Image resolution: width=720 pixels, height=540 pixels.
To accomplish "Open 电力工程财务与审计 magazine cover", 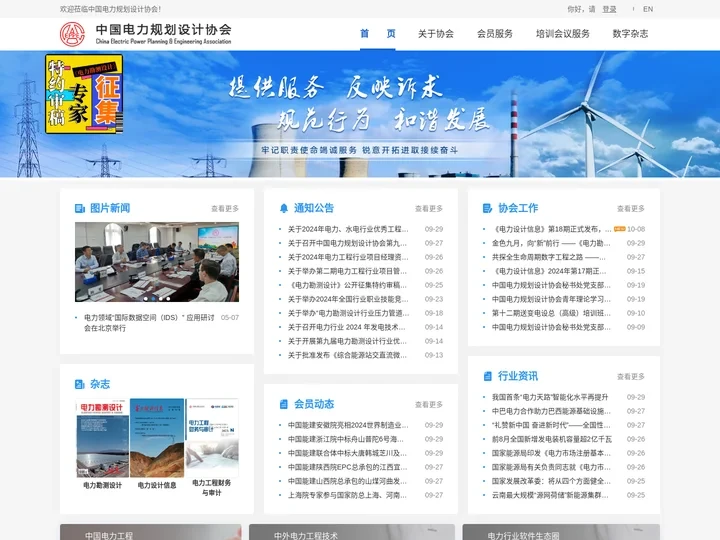I will click(212, 437).
